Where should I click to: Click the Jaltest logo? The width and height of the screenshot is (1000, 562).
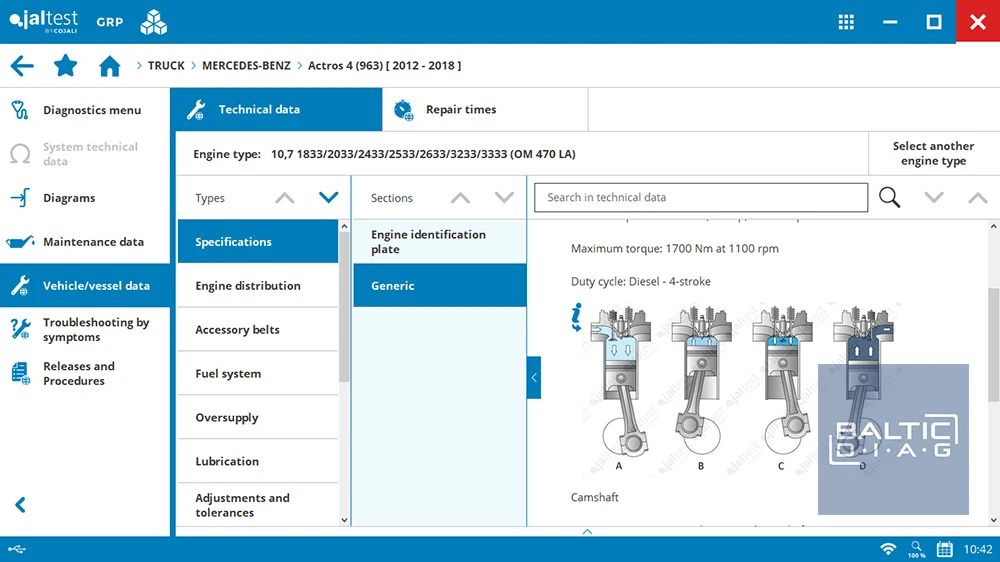pos(43,21)
